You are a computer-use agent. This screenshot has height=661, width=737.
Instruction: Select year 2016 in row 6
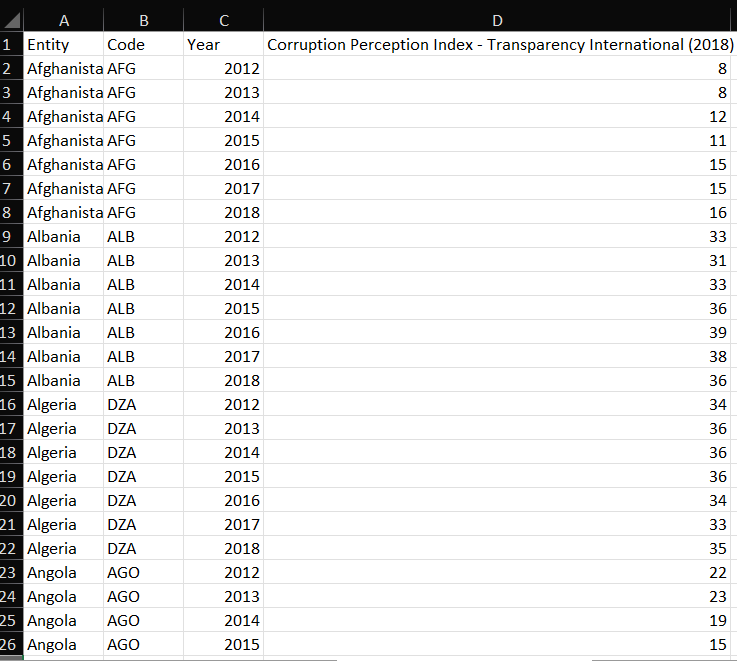223,164
